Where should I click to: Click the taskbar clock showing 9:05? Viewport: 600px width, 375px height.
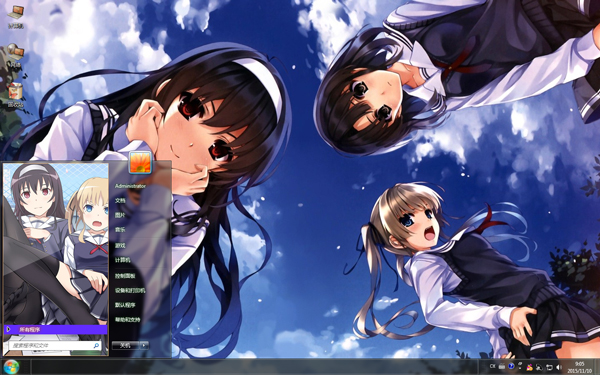(x=579, y=367)
